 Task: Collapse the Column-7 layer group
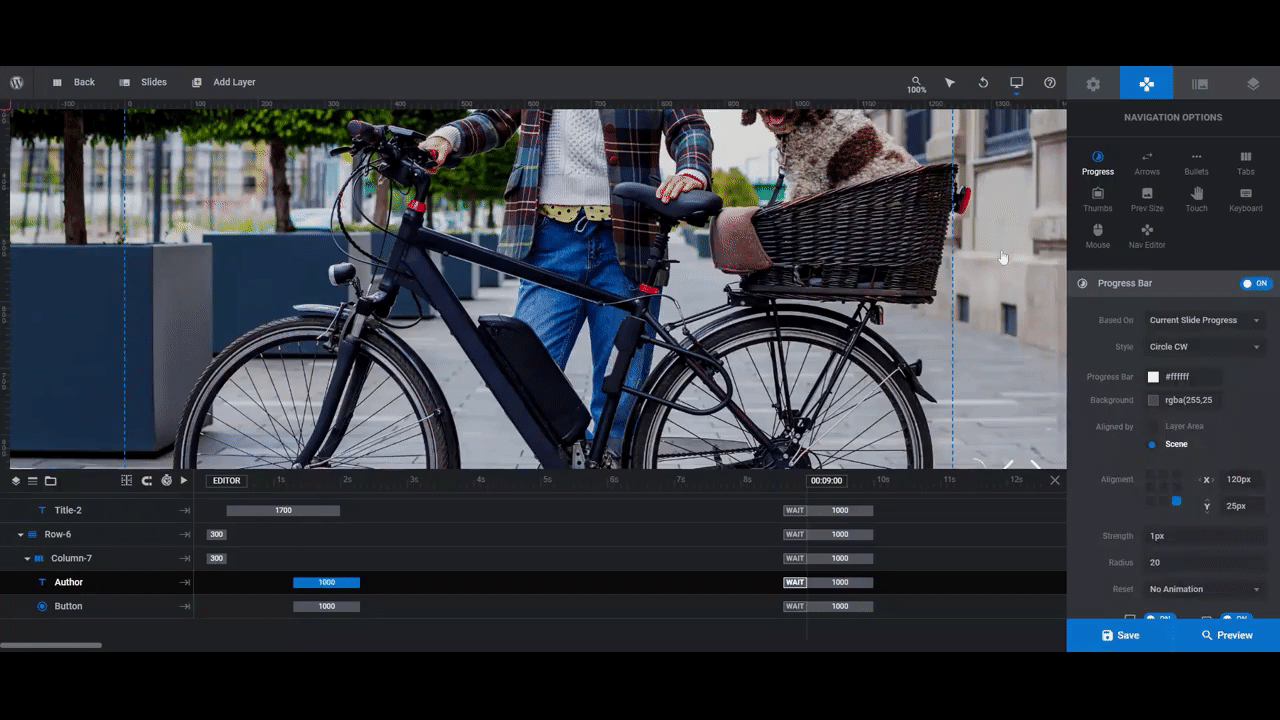27,558
